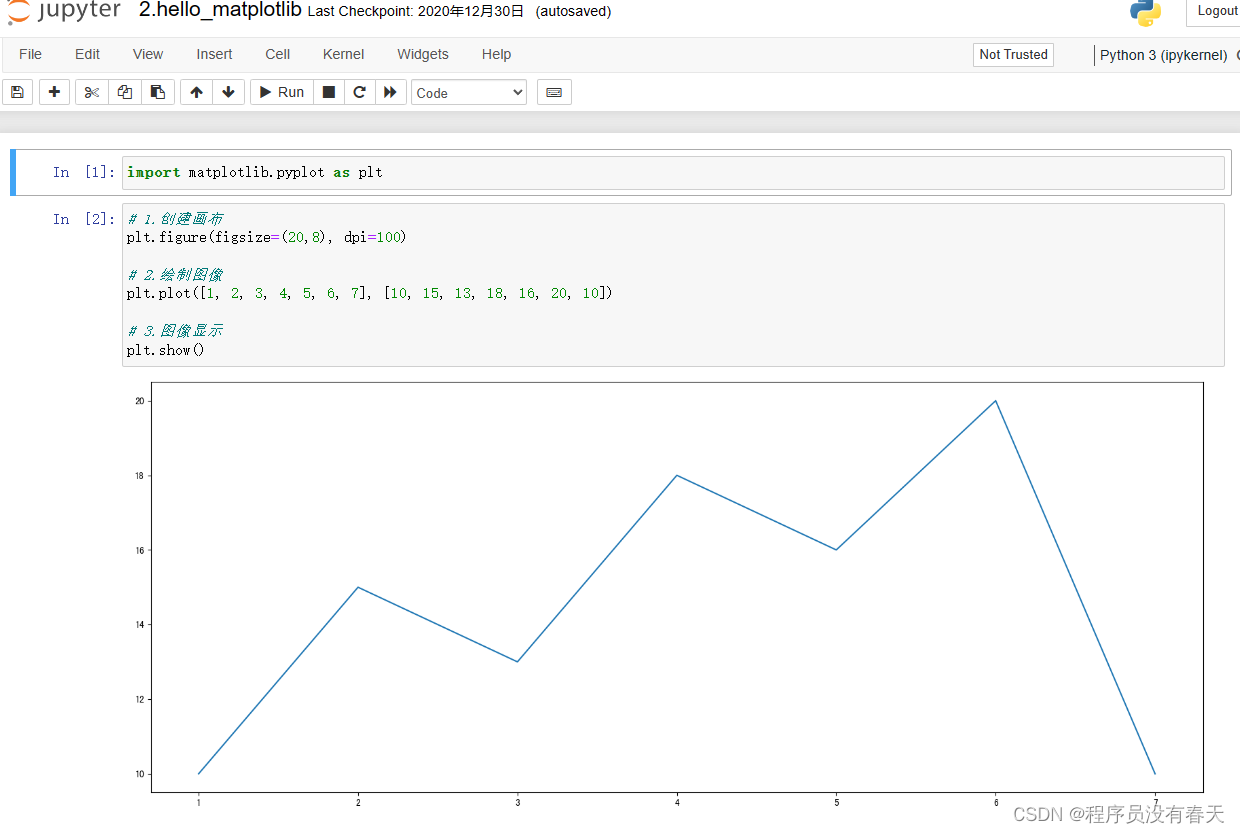Open the cell type dropdown showing Code
Viewport: 1240px width, 833px height.
tap(468, 91)
